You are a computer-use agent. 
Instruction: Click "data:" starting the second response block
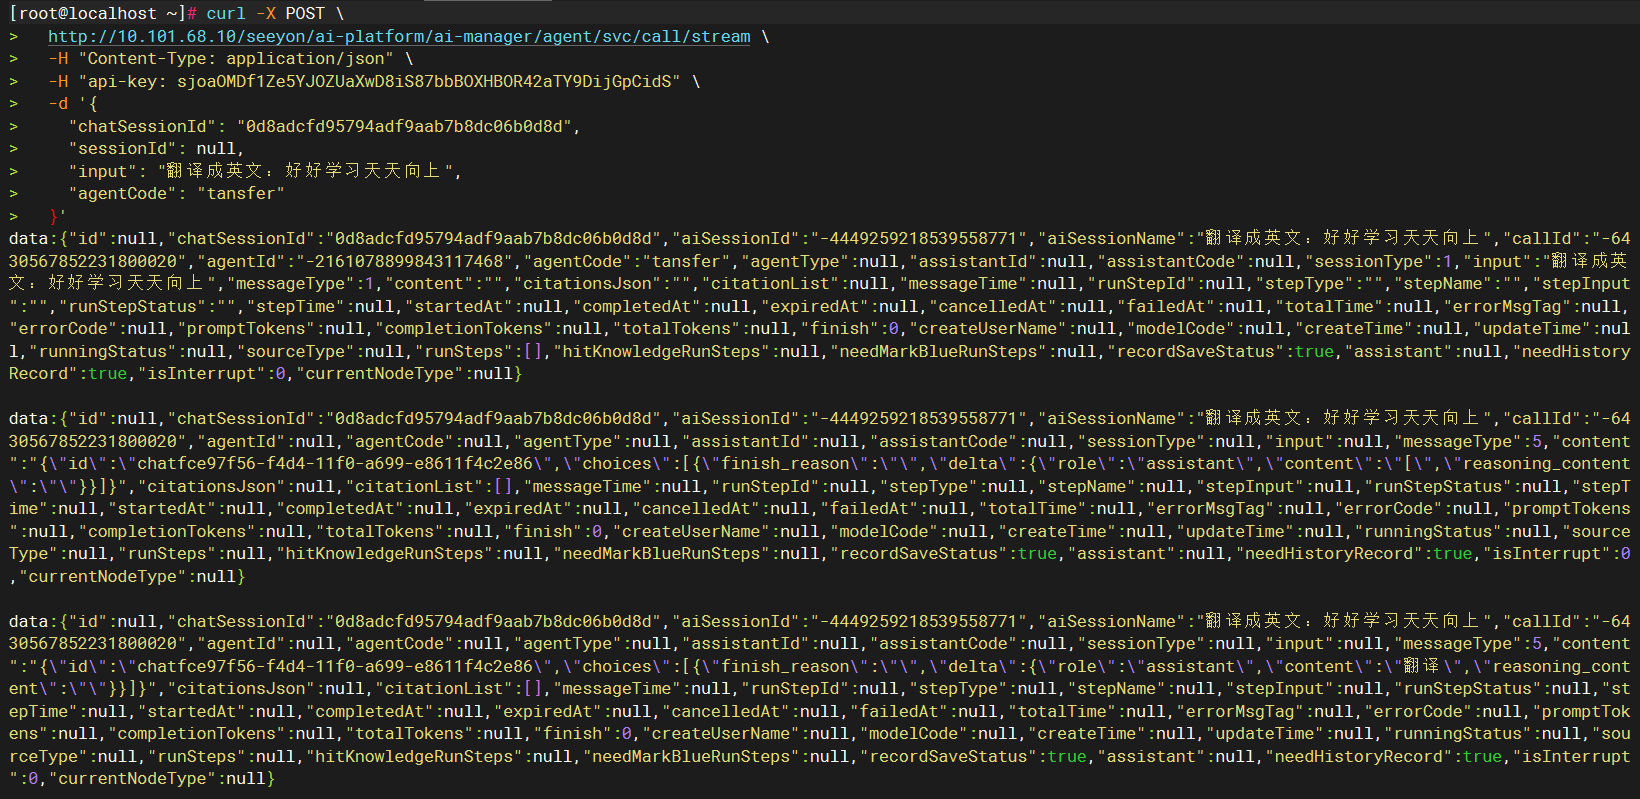pos(29,419)
